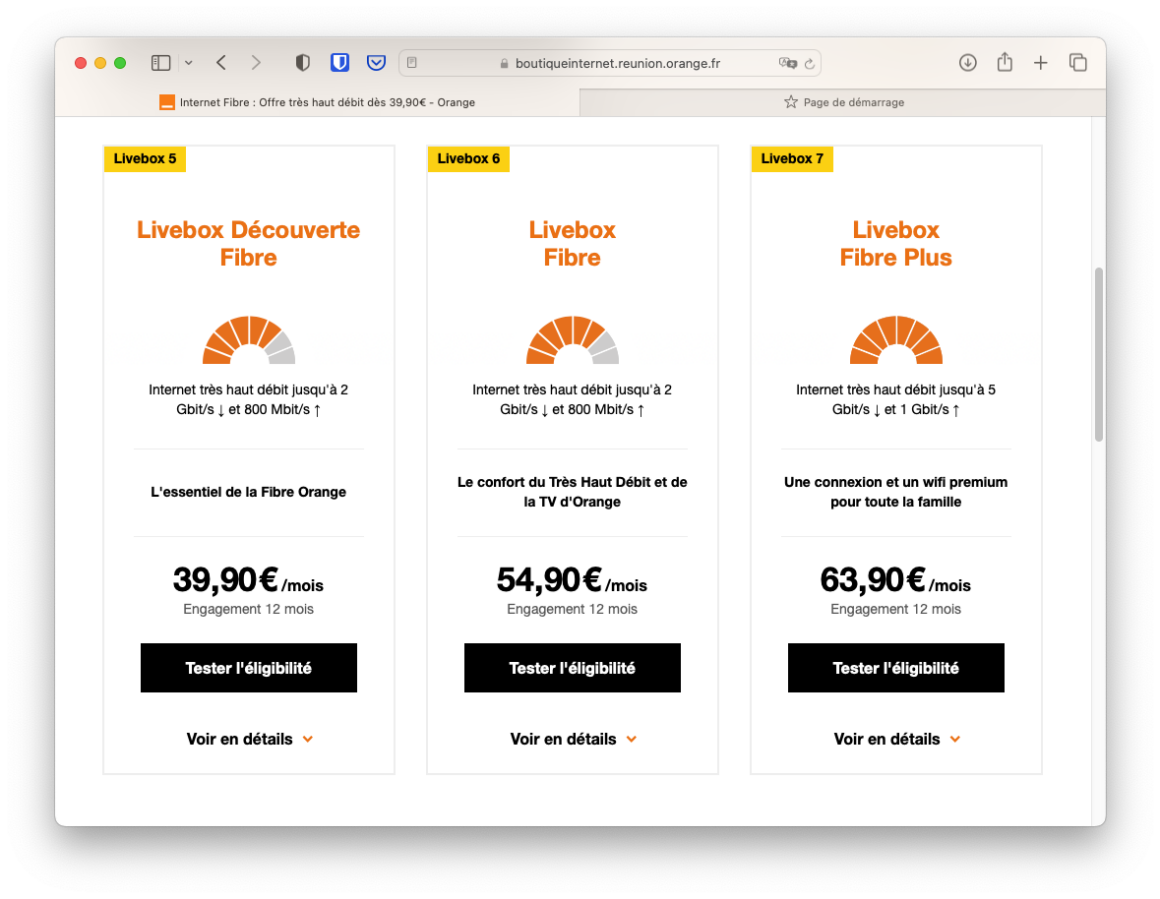Expand Voir en détails for Livebox Fibre
The width and height of the screenshot is (1160, 899).
pos(572,739)
